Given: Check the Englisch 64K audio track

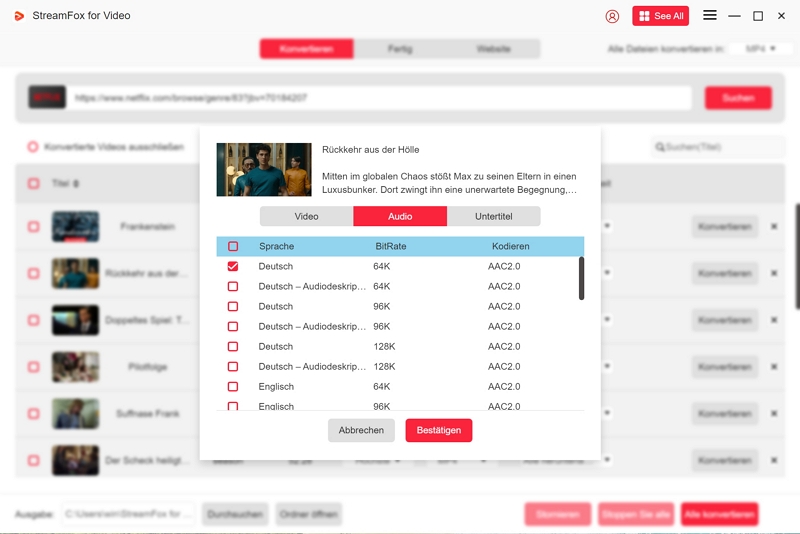Looking at the screenshot, I should tap(233, 387).
